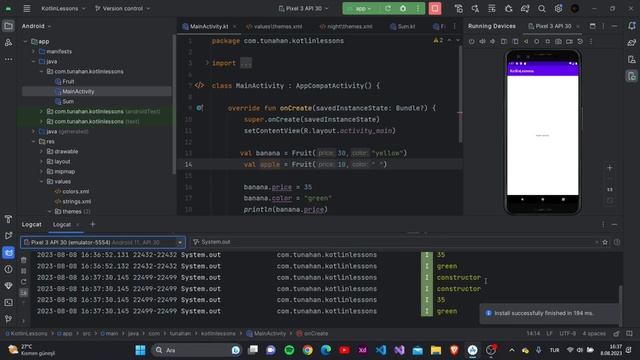
Task: Pause Logcat output
Action: (24, 271)
